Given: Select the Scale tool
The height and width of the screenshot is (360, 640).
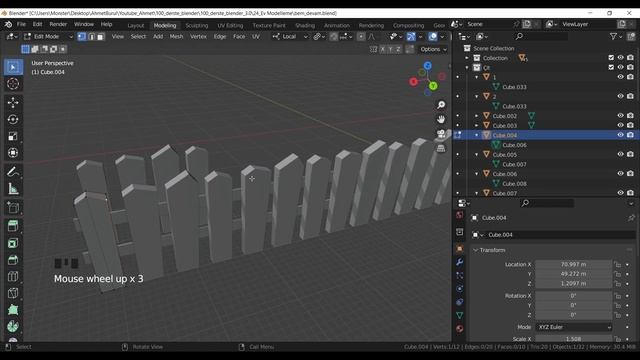Looking at the screenshot, I should click(x=13, y=136).
